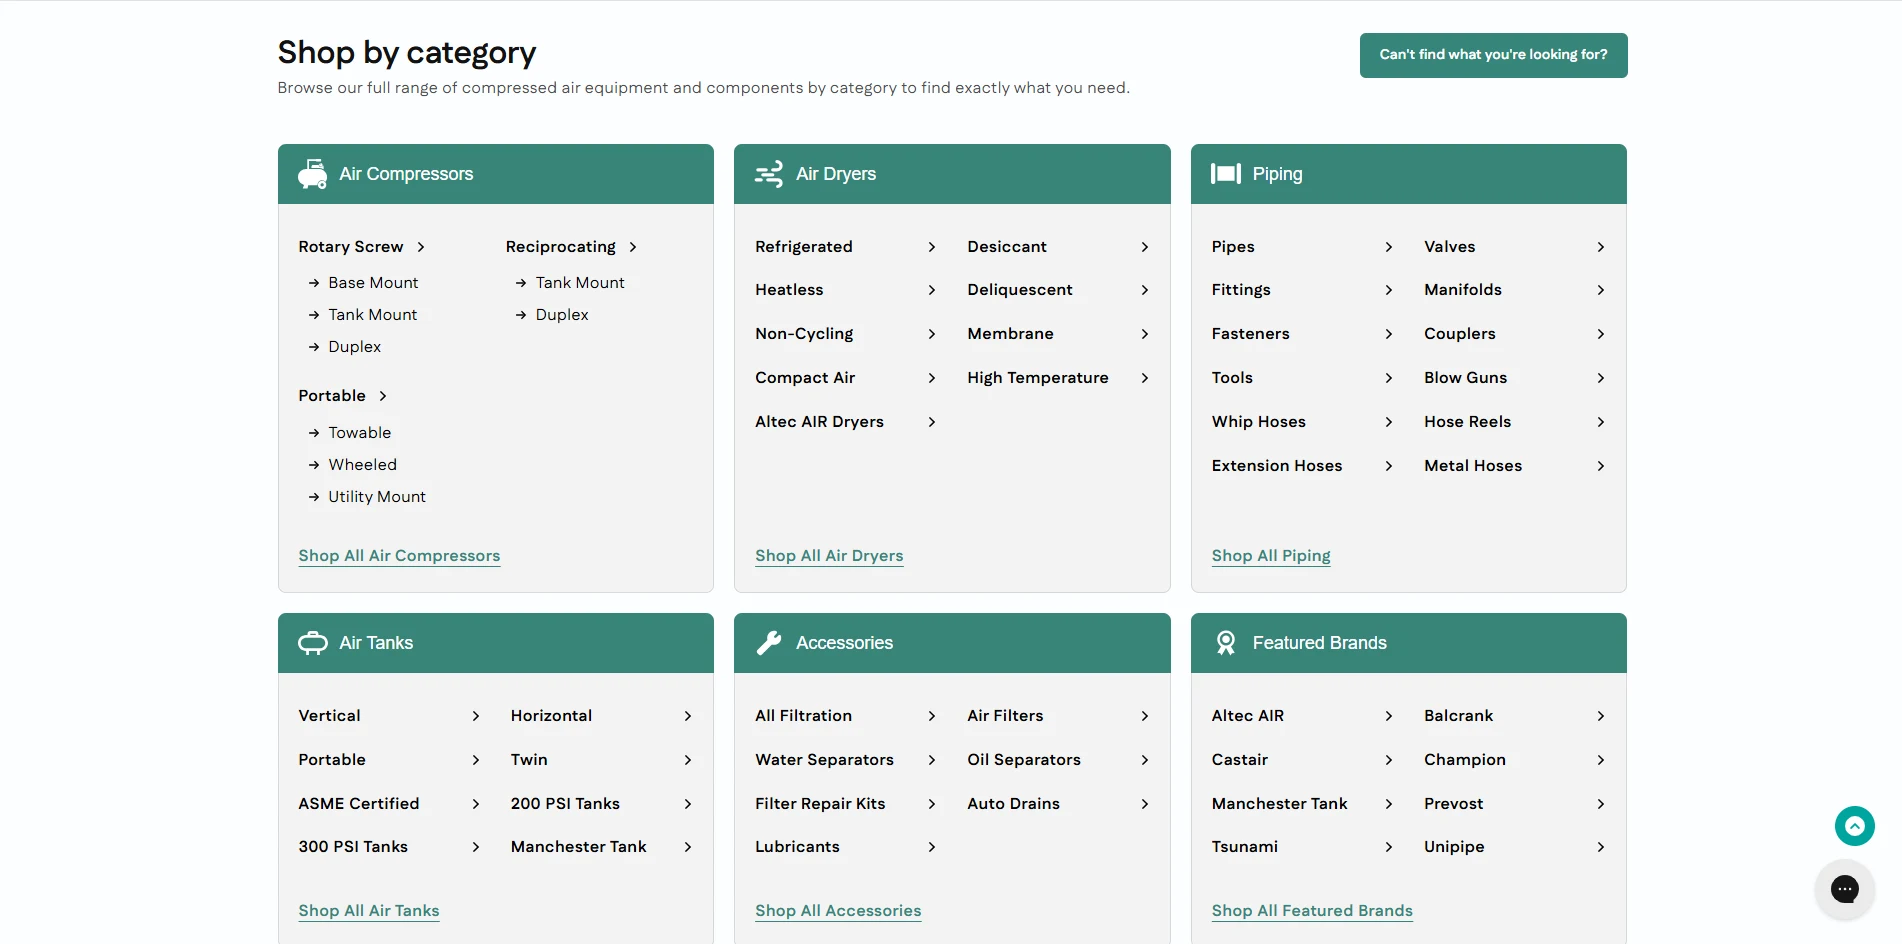Viewport: 1902px width, 944px height.
Task: Open Auto Drains category
Action: [1013, 804]
